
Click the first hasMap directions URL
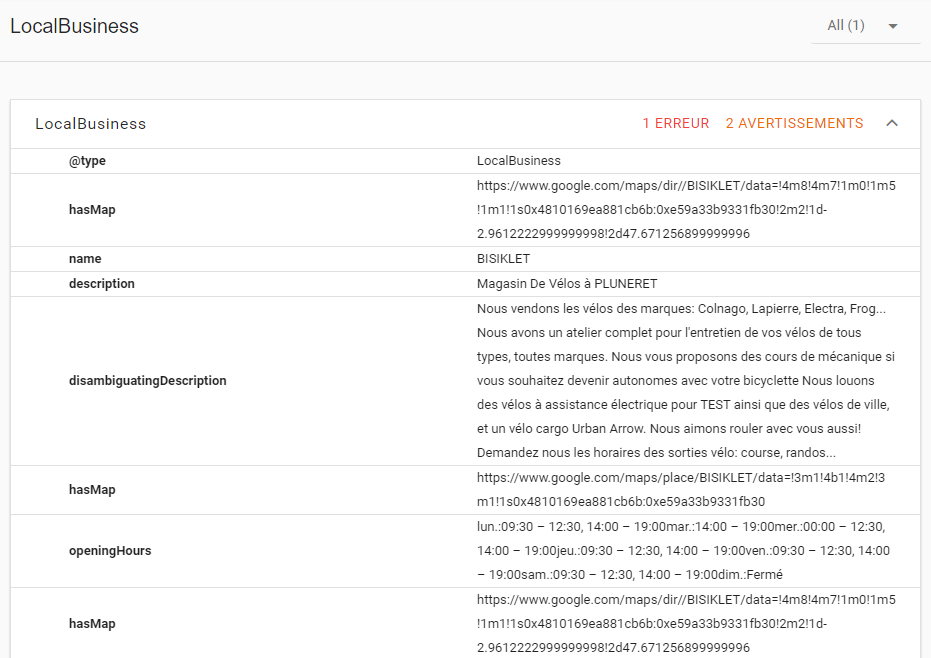pyautogui.click(x=686, y=210)
